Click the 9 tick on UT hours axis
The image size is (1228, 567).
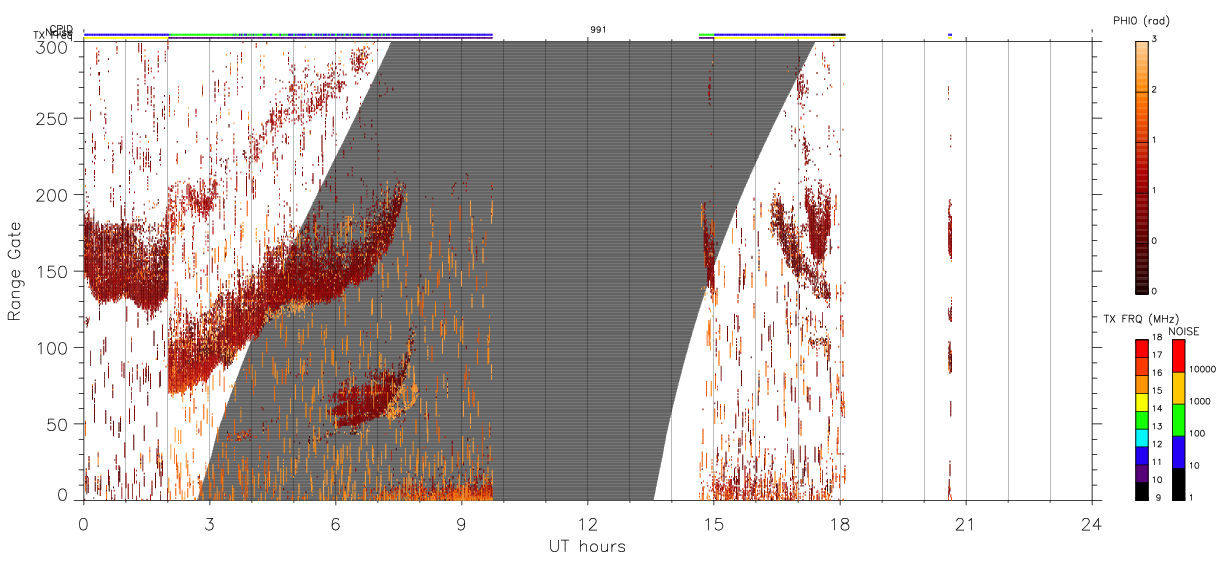point(461,523)
